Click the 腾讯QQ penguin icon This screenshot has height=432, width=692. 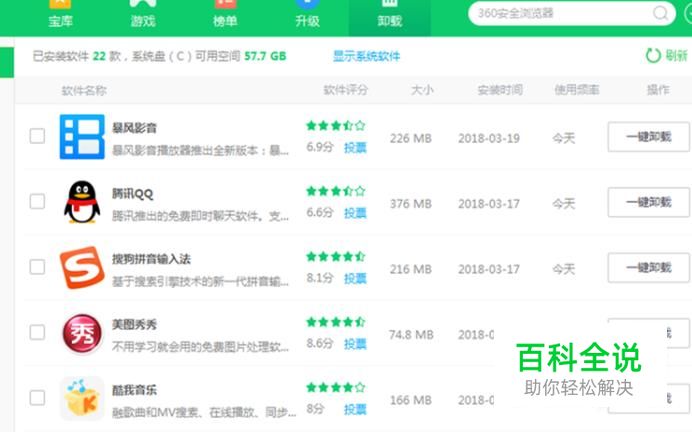[82, 202]
